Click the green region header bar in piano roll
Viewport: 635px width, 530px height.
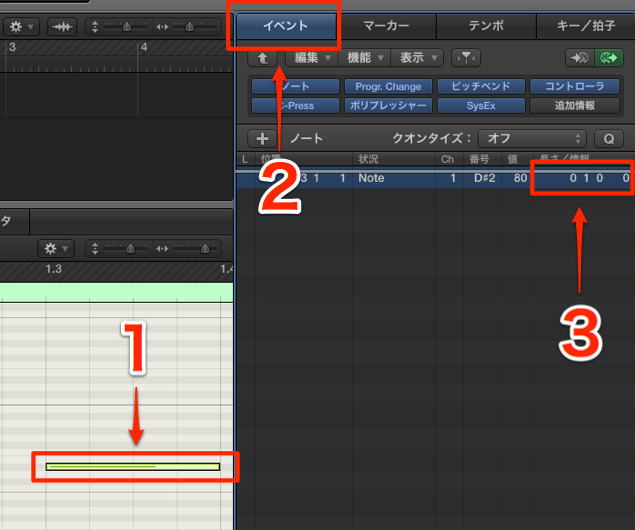(x=117, y=292)
